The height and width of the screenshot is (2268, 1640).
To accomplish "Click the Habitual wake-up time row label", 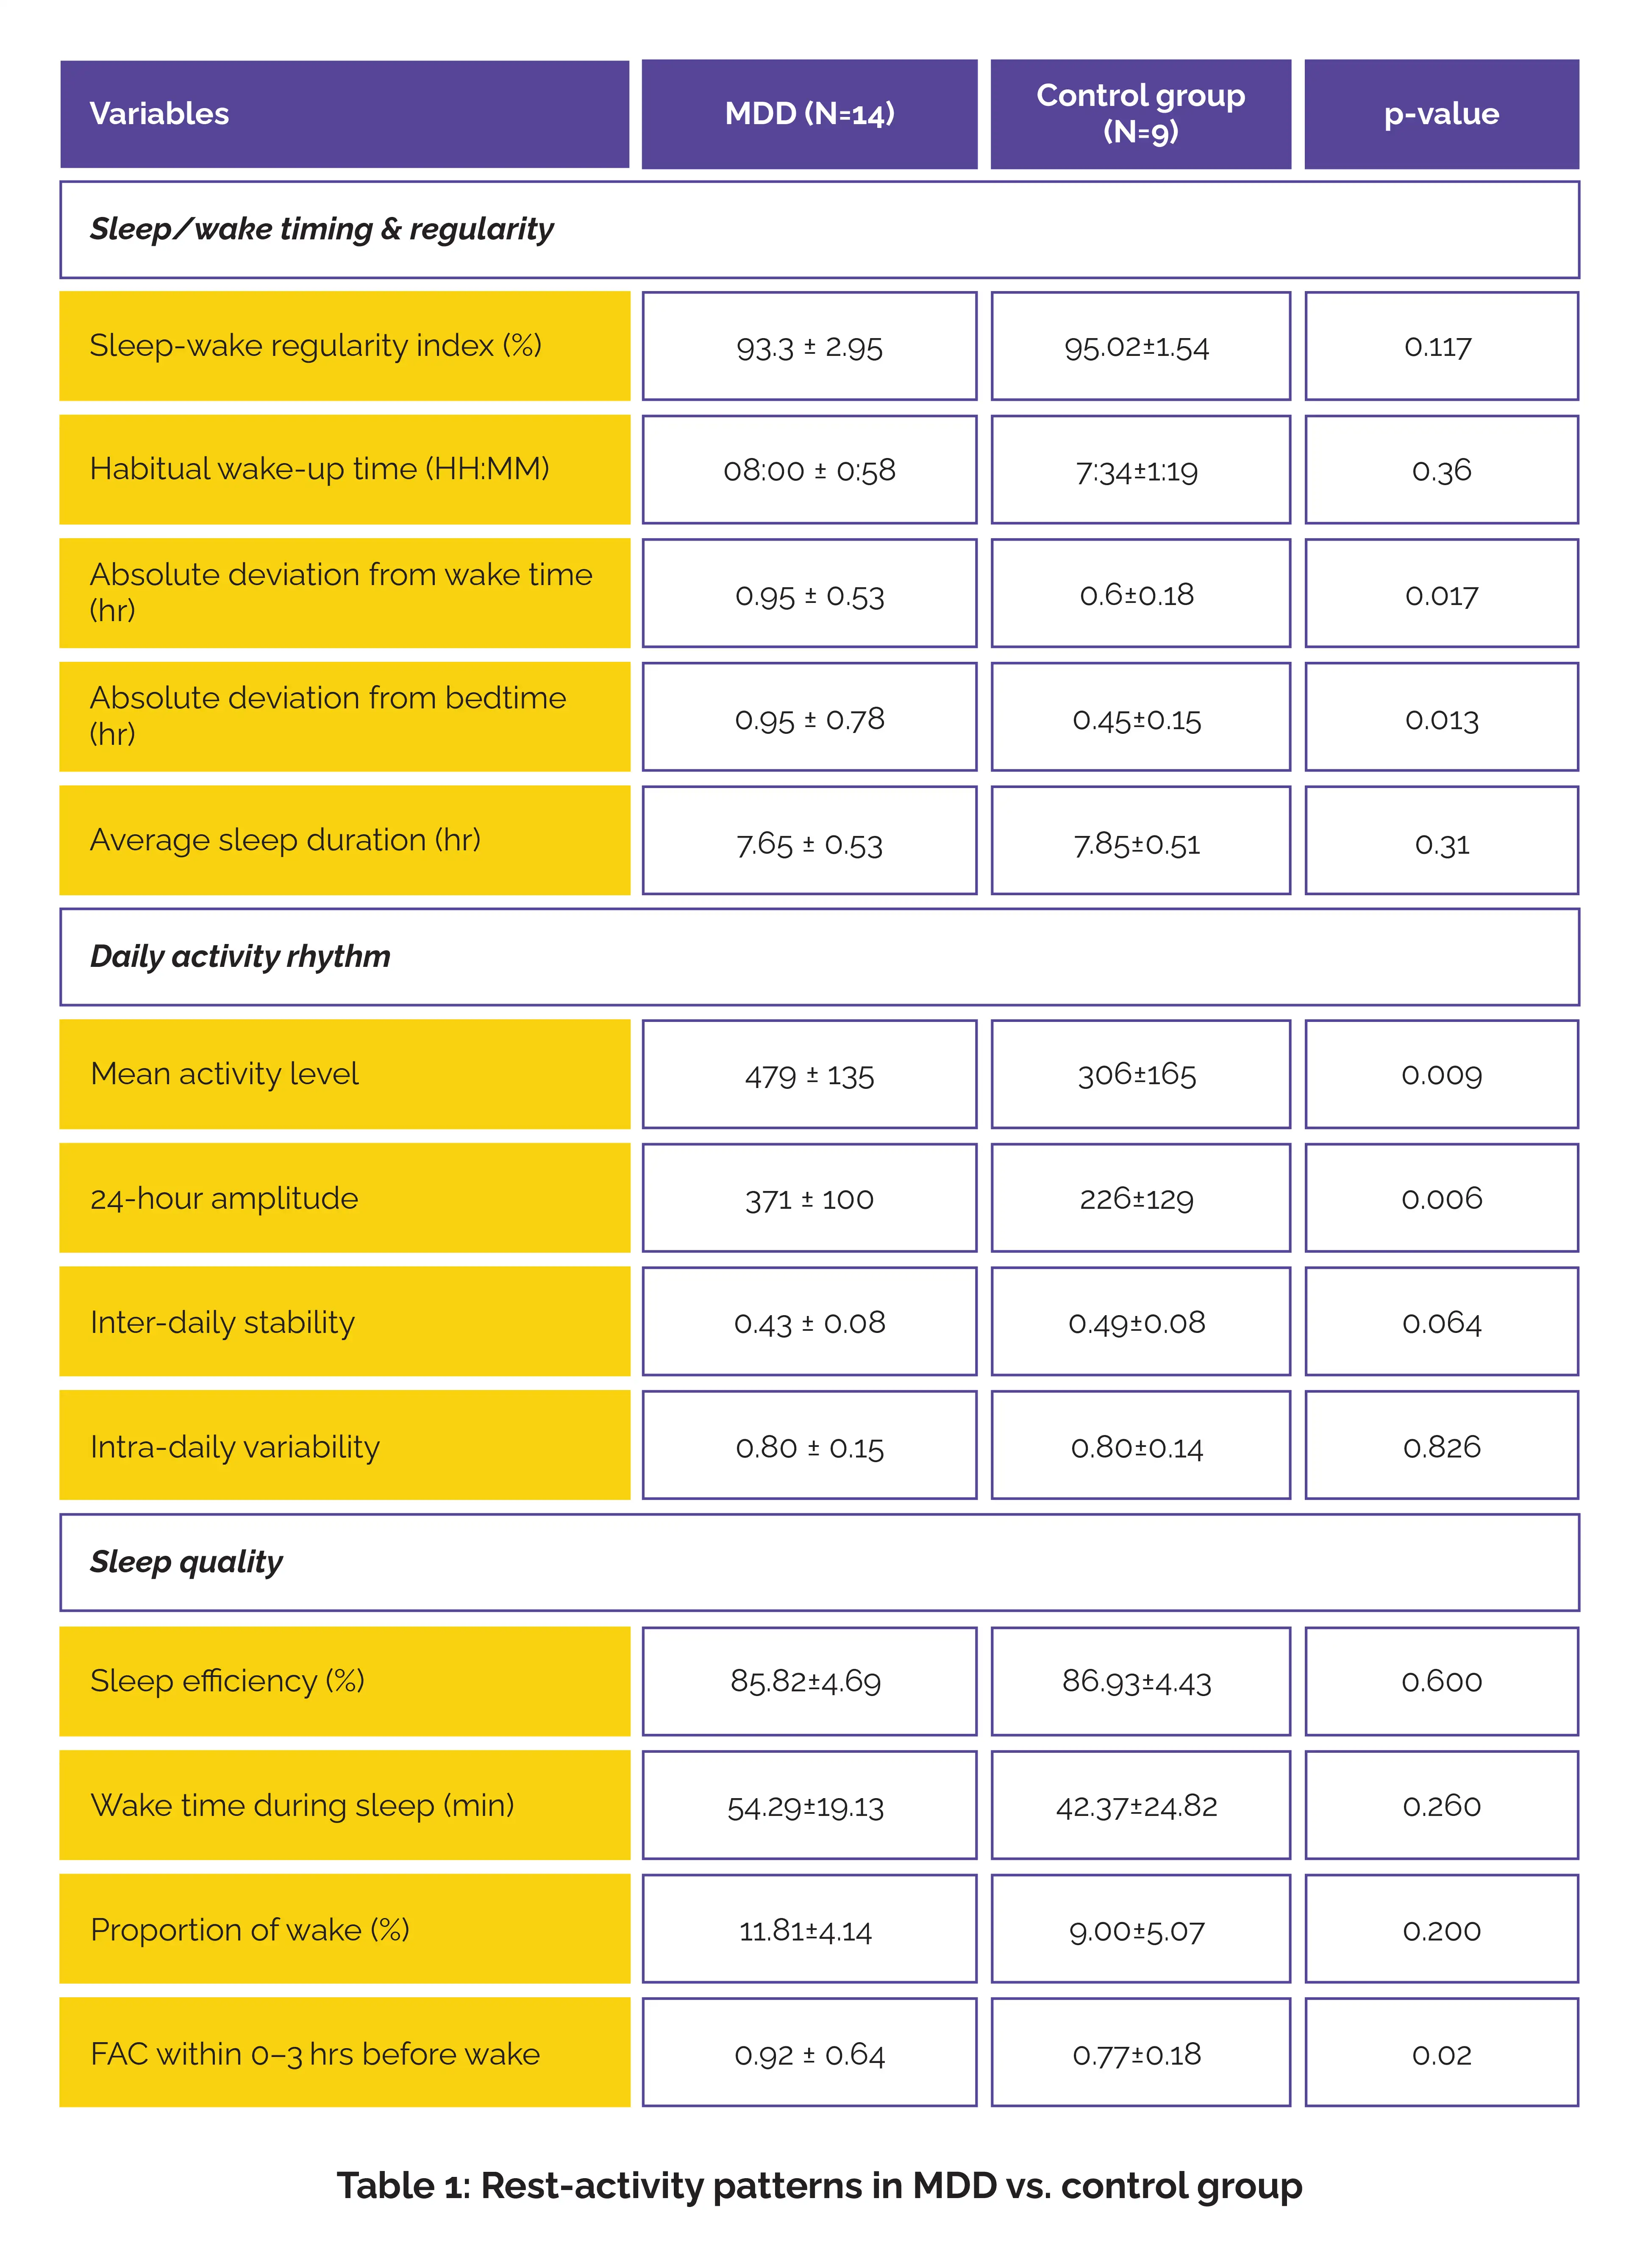I will 319,469.
